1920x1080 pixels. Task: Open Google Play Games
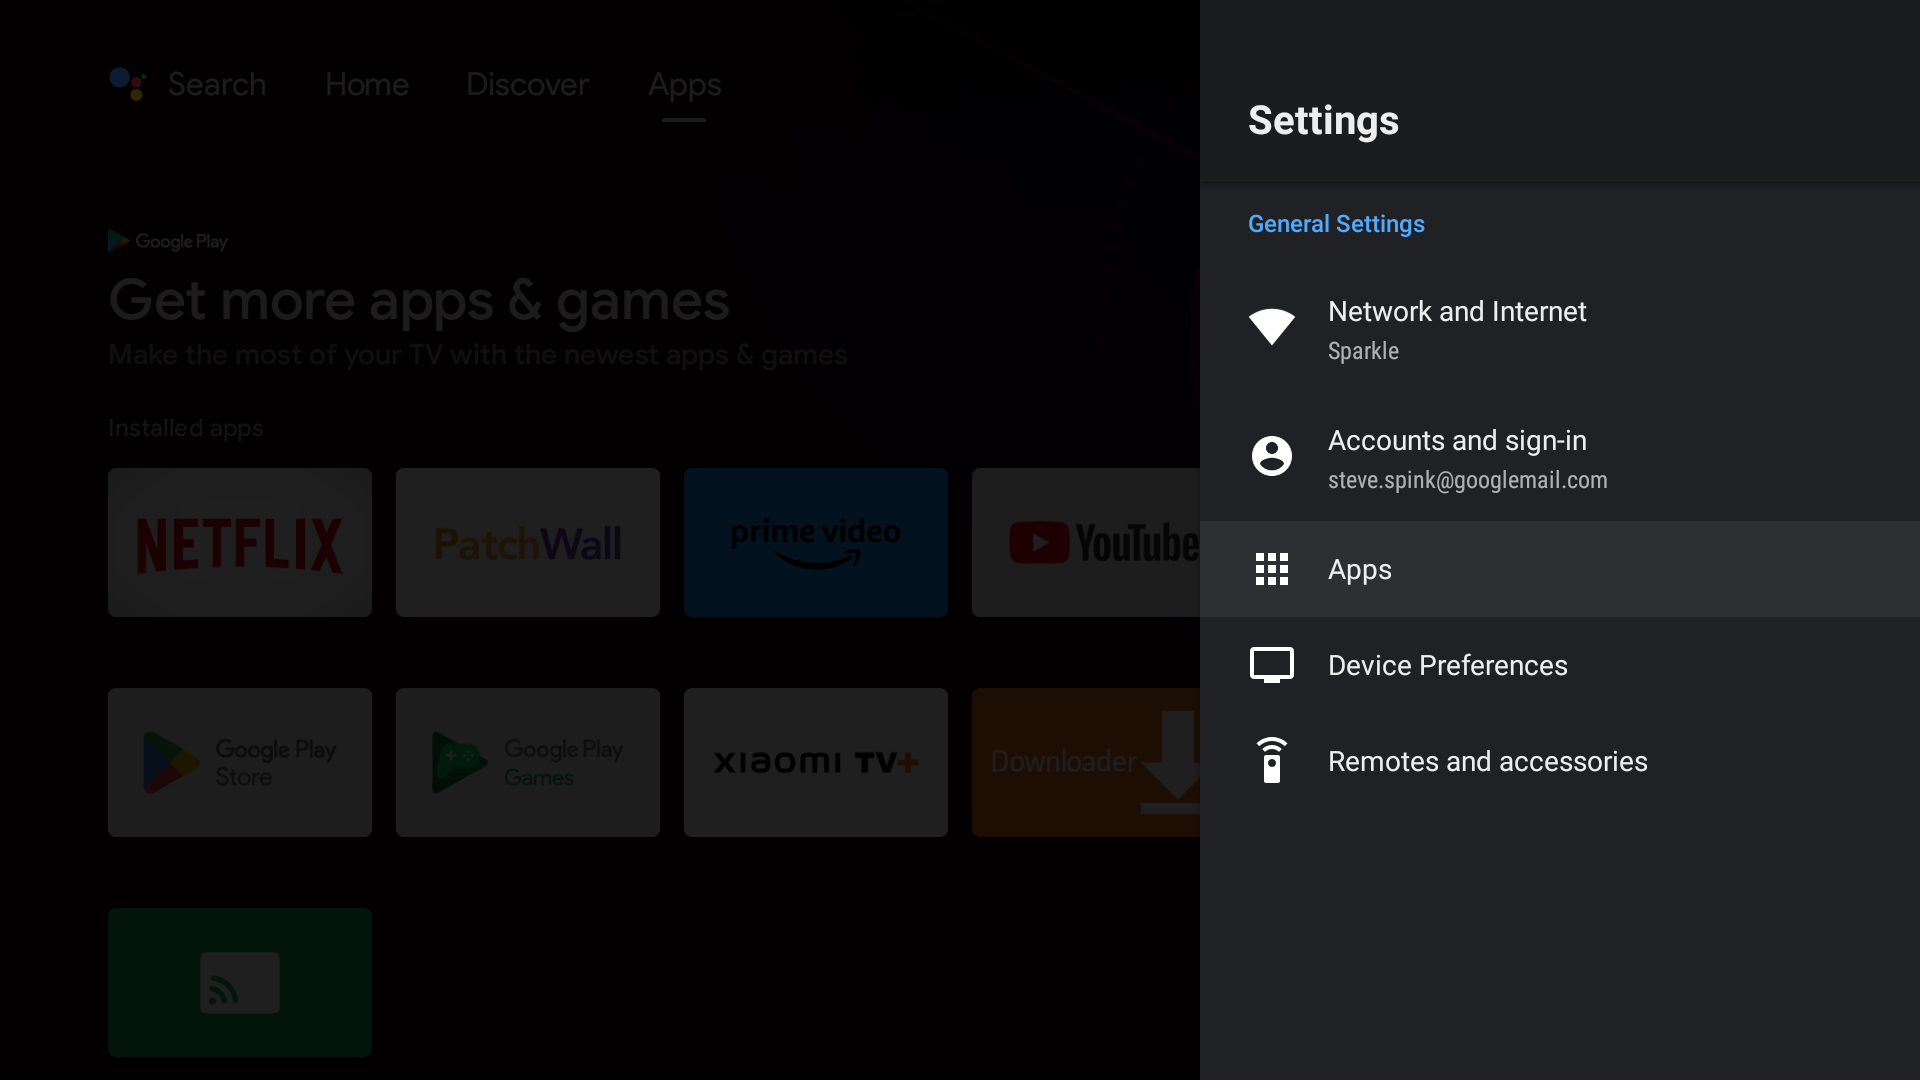click(527, 761)
